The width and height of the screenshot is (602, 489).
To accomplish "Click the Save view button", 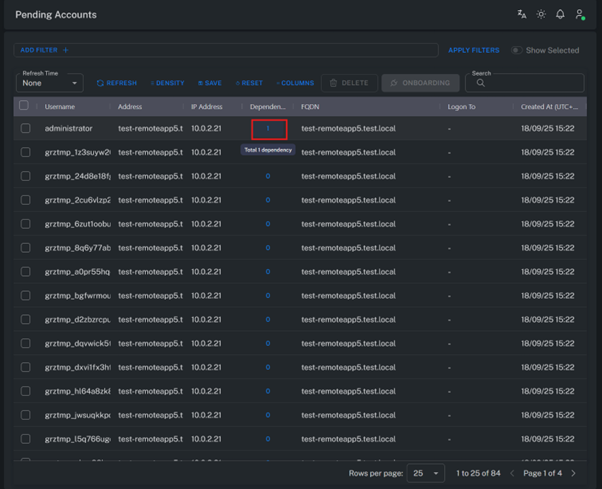I will click(210, 83).
